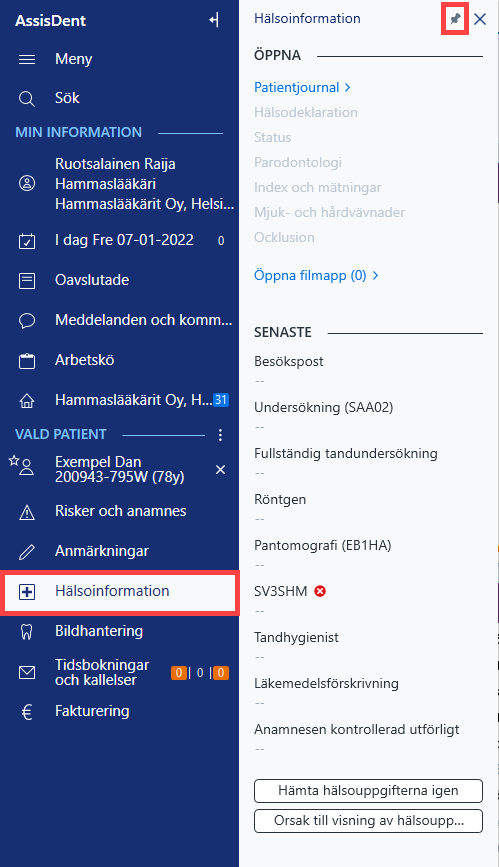This screenshot has width=499, height=867.
Task: Pin the Hälsoinformation panel
Action: (455, 19)
